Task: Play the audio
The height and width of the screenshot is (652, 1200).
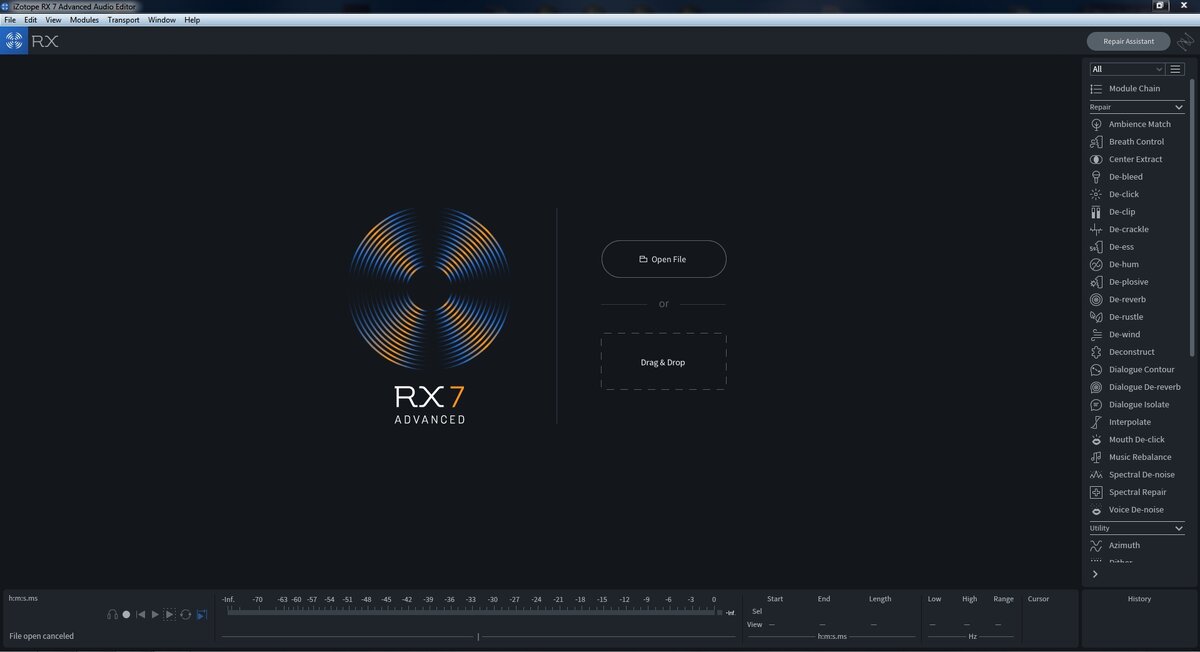Action: click(155, 614)
